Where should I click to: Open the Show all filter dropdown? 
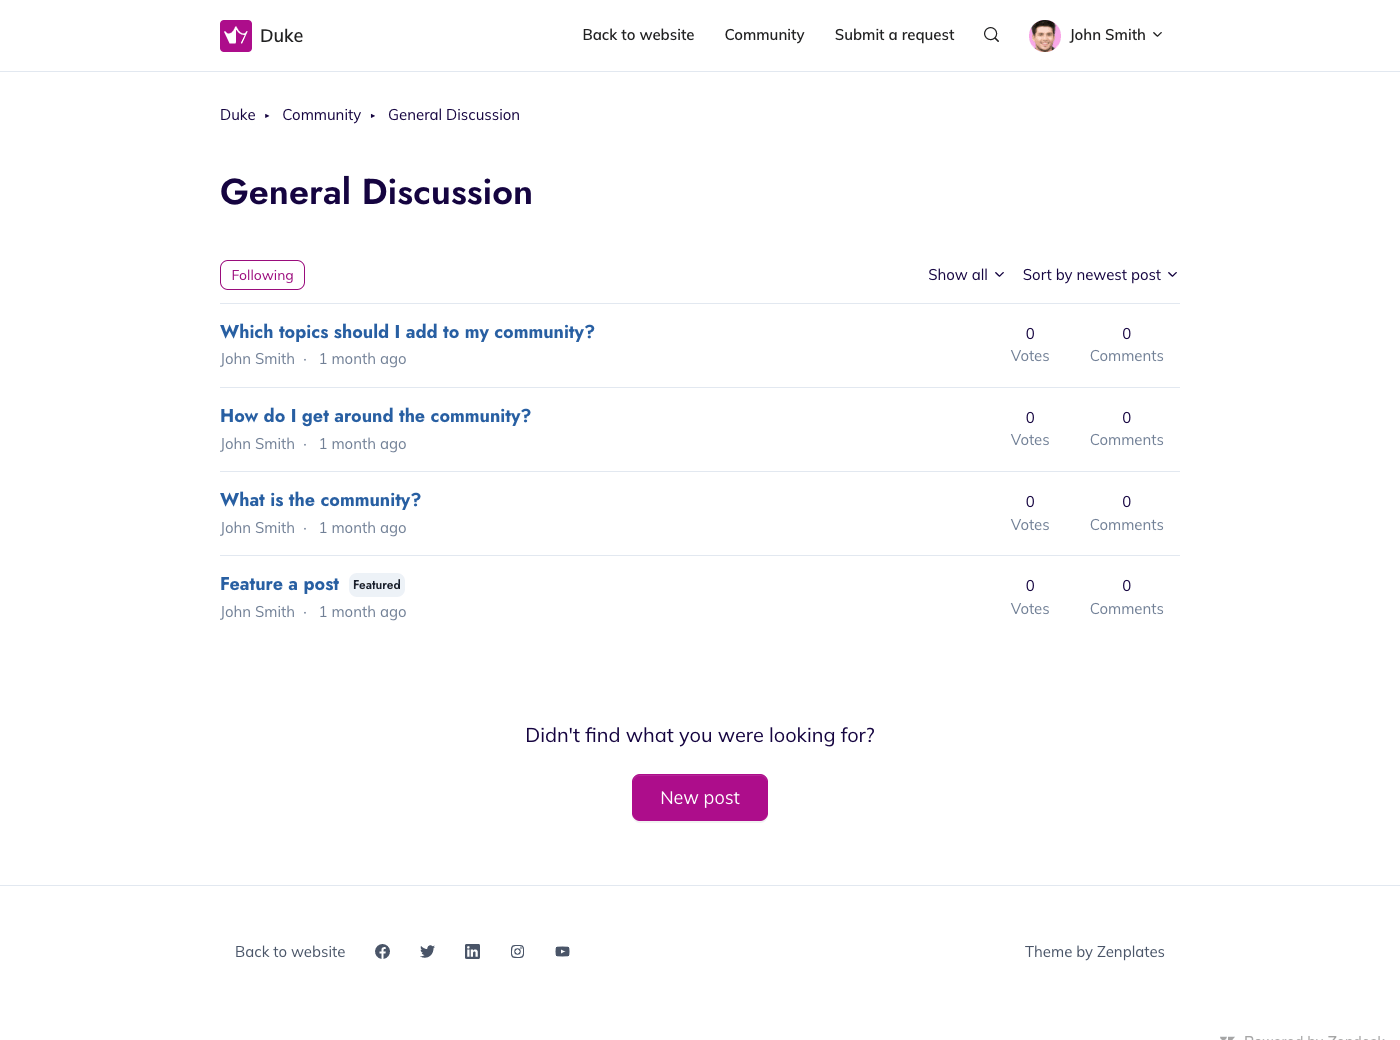click(x=965, y=275)
